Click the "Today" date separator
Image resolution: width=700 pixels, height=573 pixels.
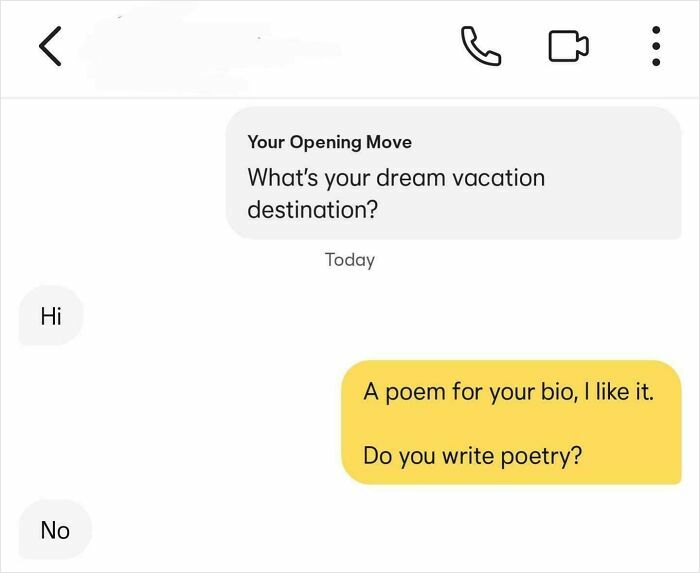coord(350,260)
